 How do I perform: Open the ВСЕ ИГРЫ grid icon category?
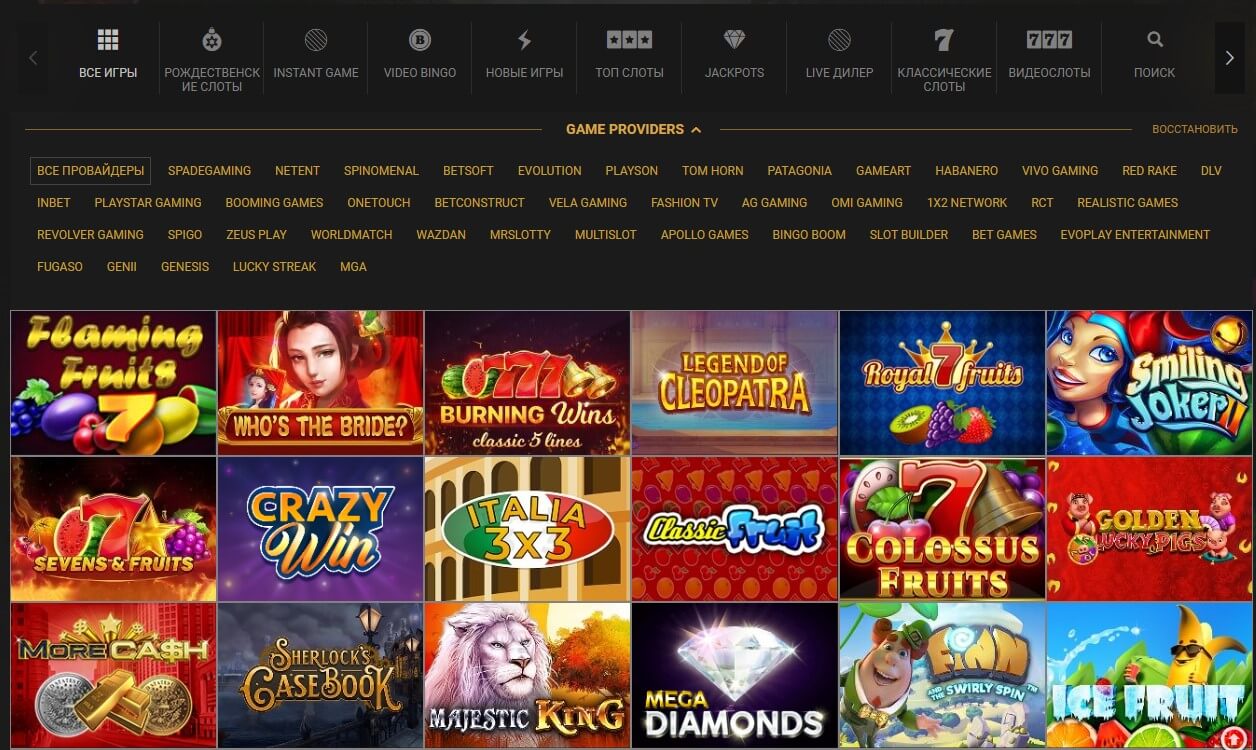(x=108, y=41)
